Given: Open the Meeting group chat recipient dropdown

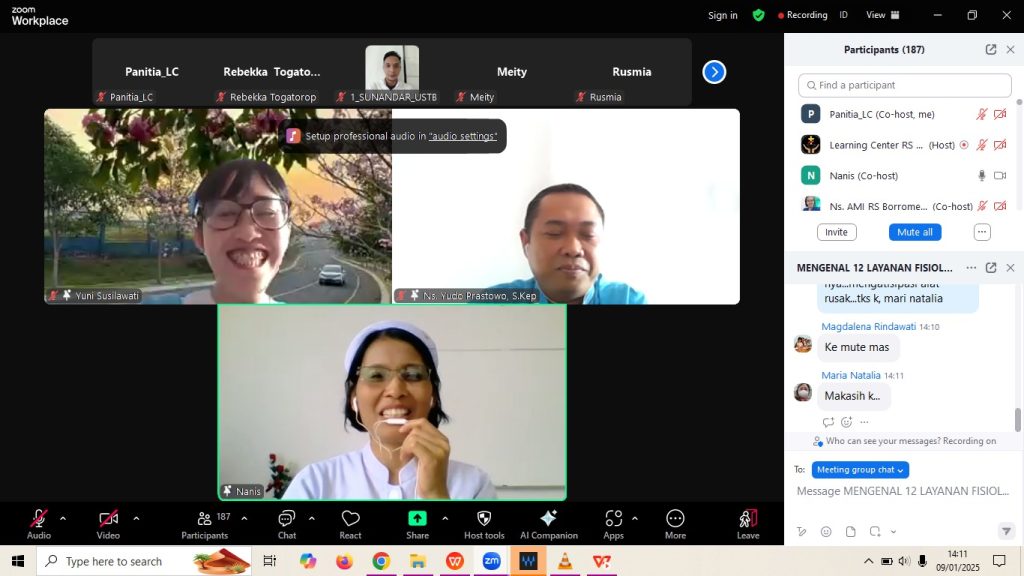Looking at the screenshot, I should point(859,470).
